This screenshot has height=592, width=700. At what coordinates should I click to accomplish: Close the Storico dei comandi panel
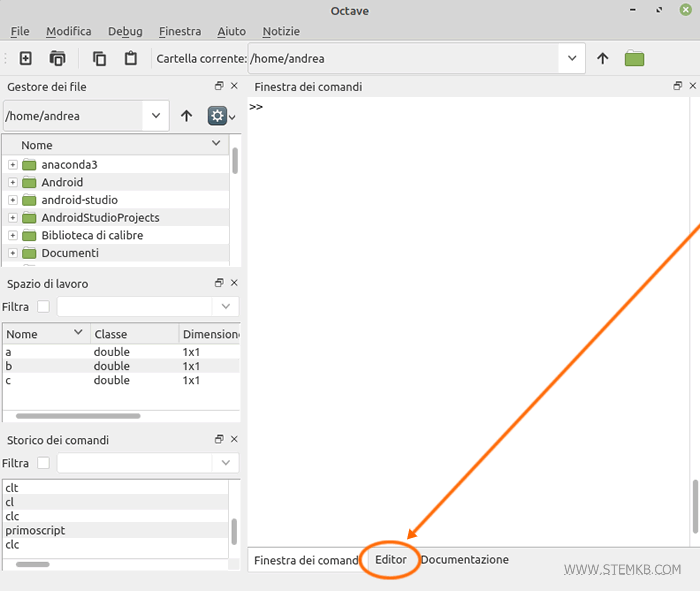[x=234, y=439]
